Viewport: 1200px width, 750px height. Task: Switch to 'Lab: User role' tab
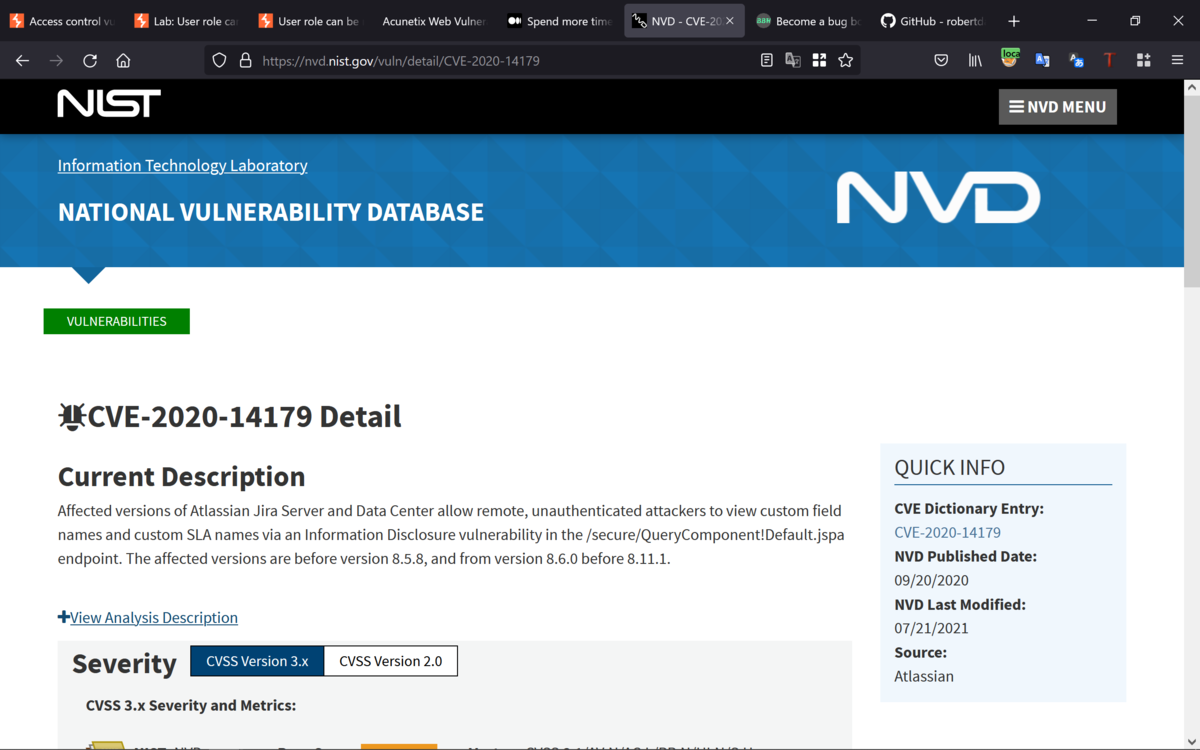tap(186, 21)
